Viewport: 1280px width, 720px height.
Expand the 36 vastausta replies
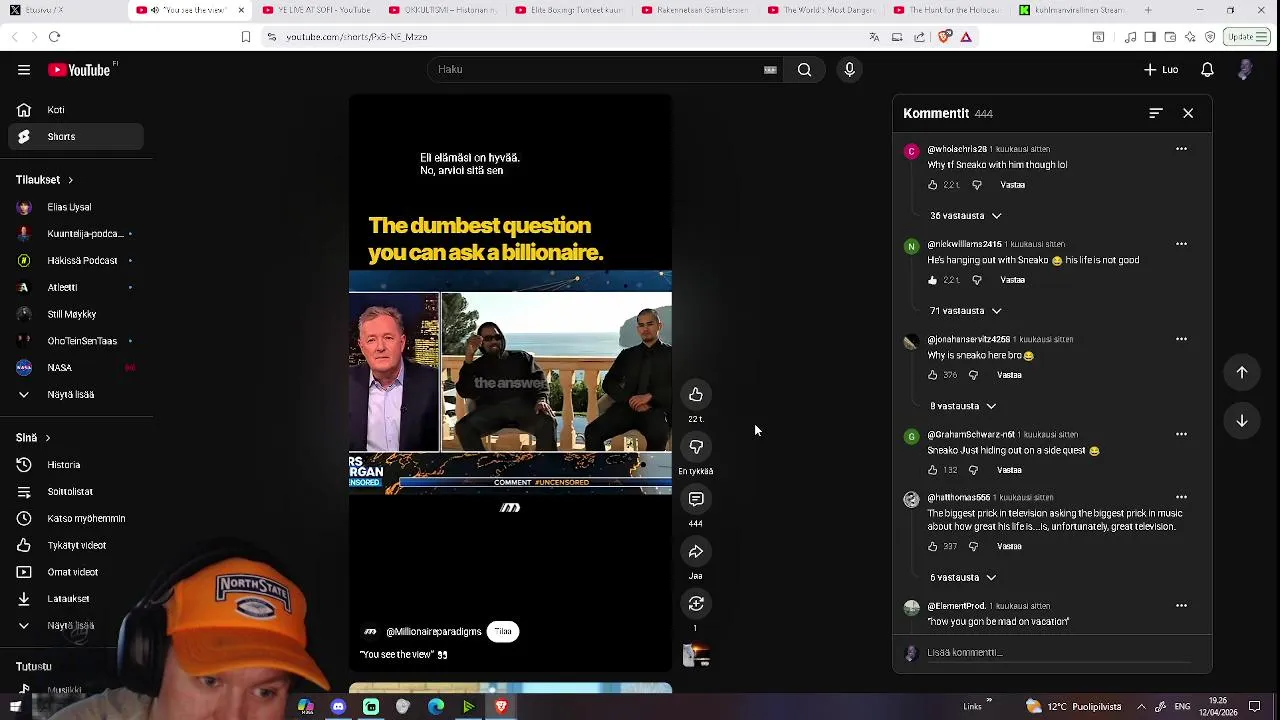click(966, 216)
